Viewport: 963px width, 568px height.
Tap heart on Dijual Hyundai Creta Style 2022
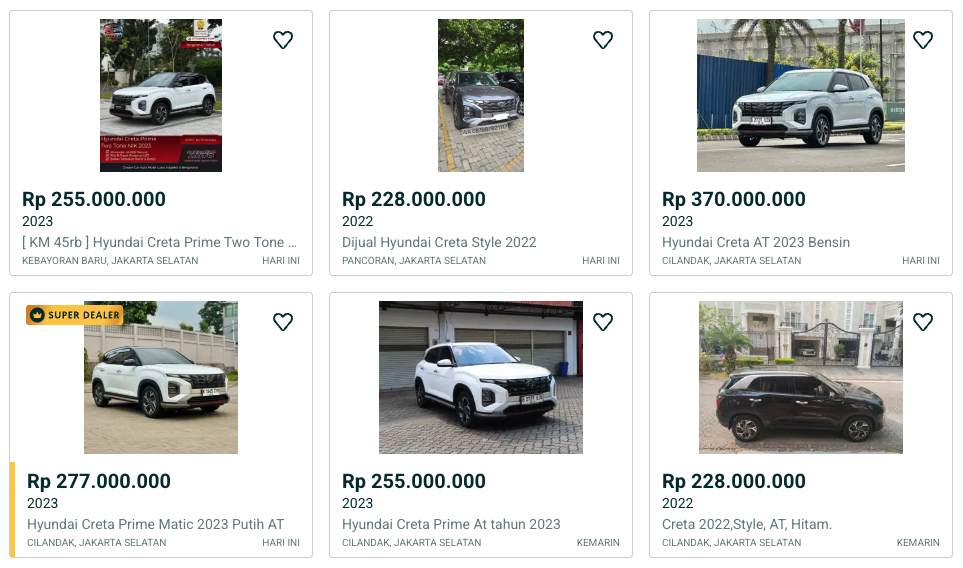[603, 40]
